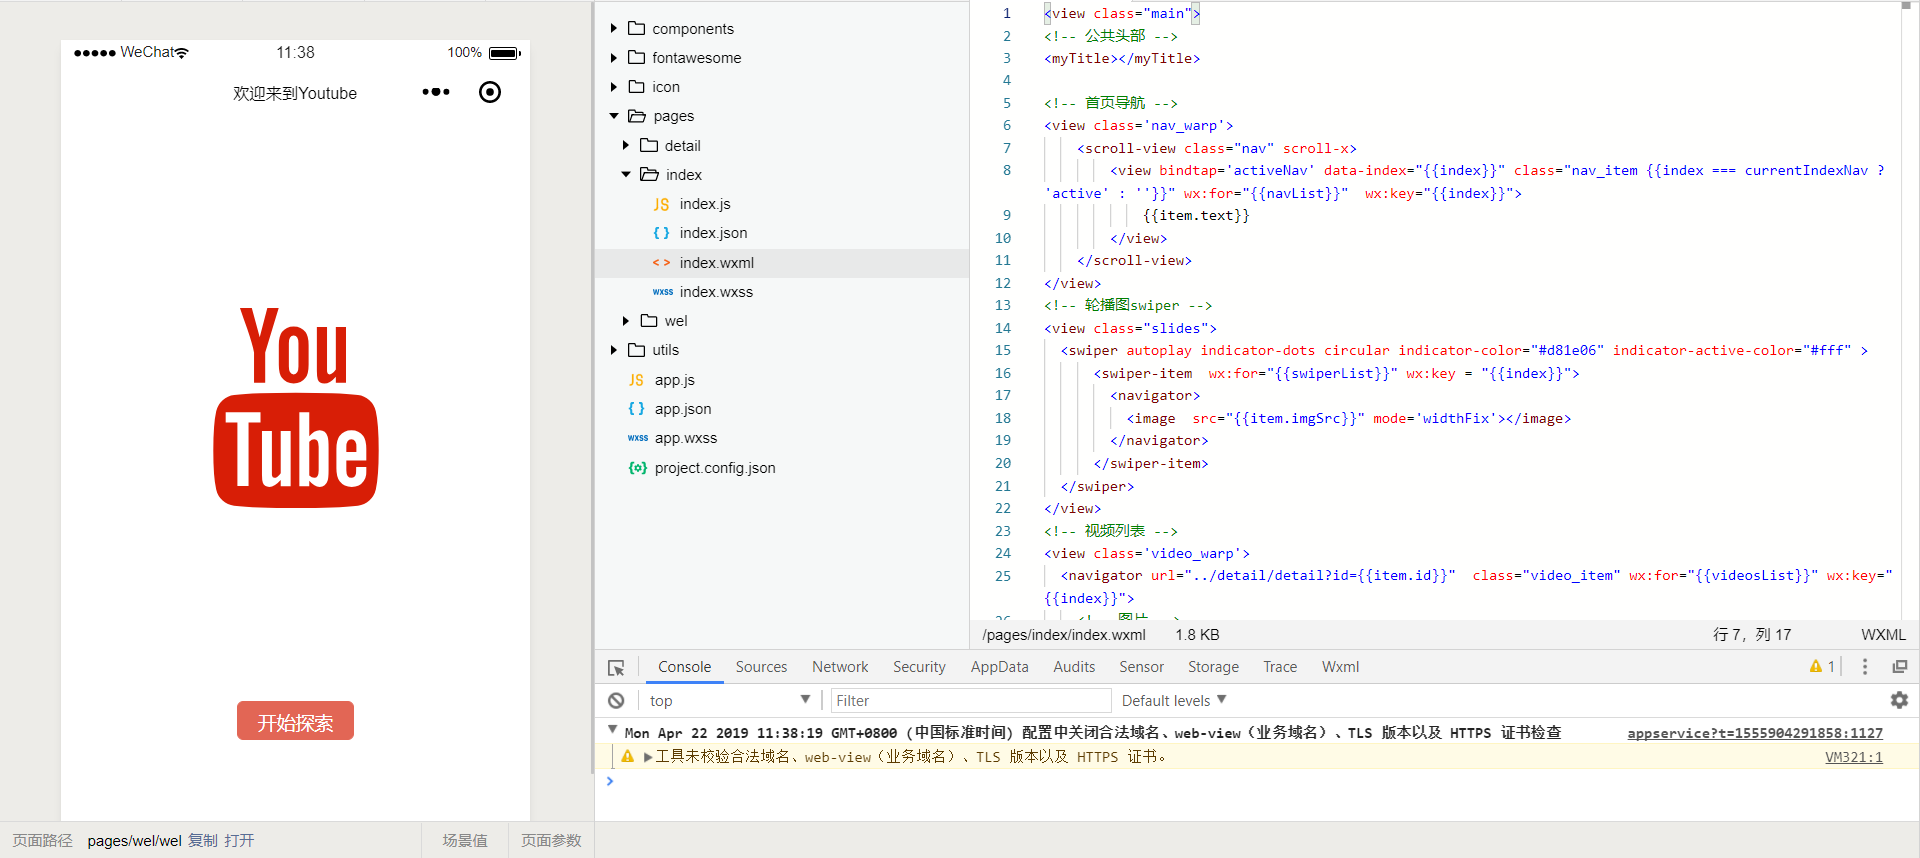Open the index.js file
Screen dimensions: 1920x858
click(705, 204)
